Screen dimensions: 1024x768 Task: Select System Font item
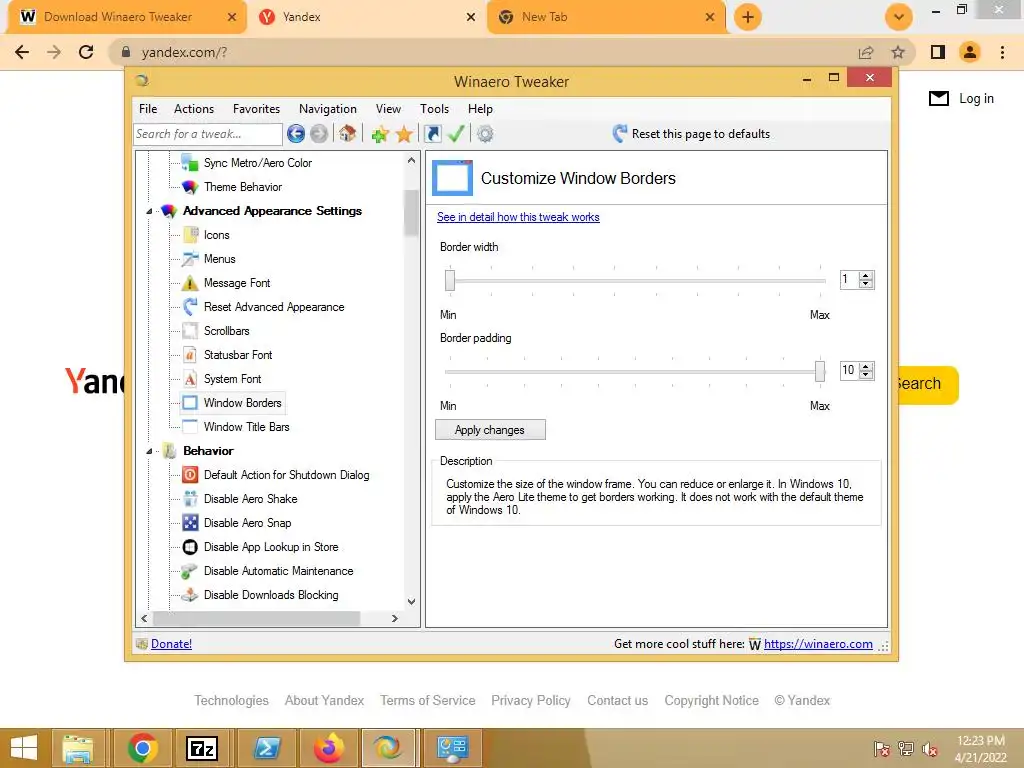232,379
